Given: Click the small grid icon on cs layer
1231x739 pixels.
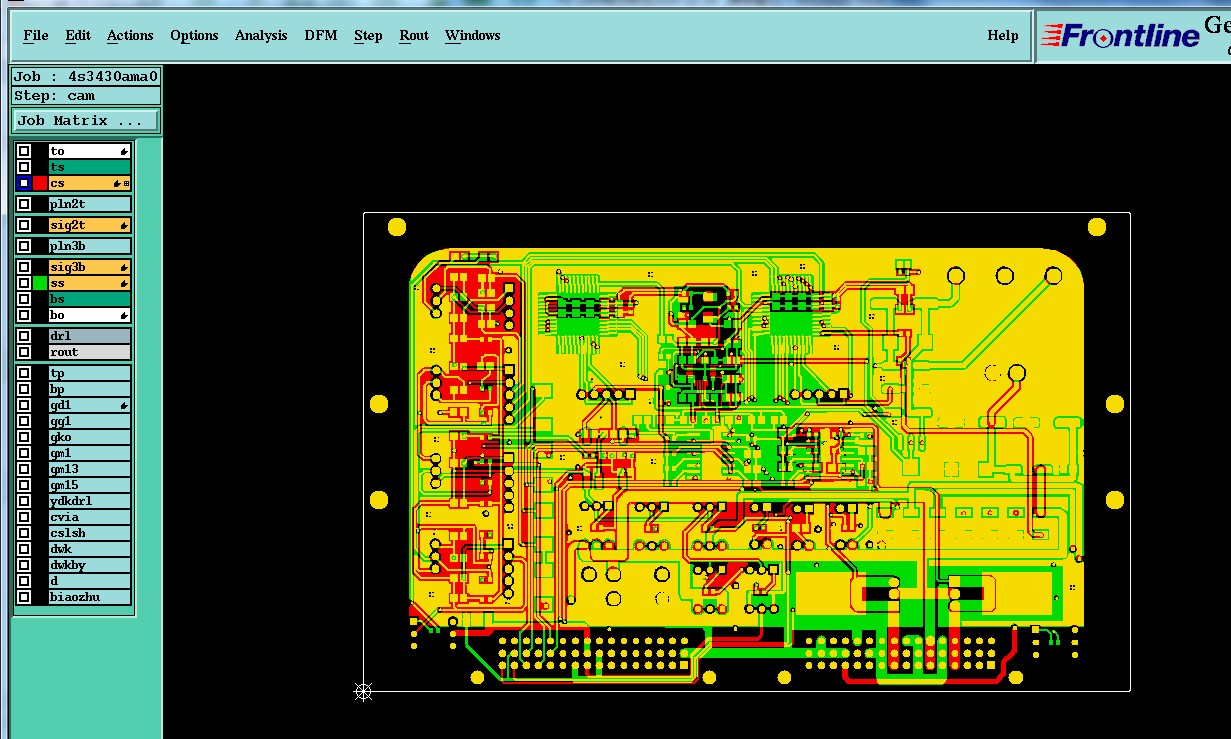Looking at the screenshot, I should tap(127, 184).
